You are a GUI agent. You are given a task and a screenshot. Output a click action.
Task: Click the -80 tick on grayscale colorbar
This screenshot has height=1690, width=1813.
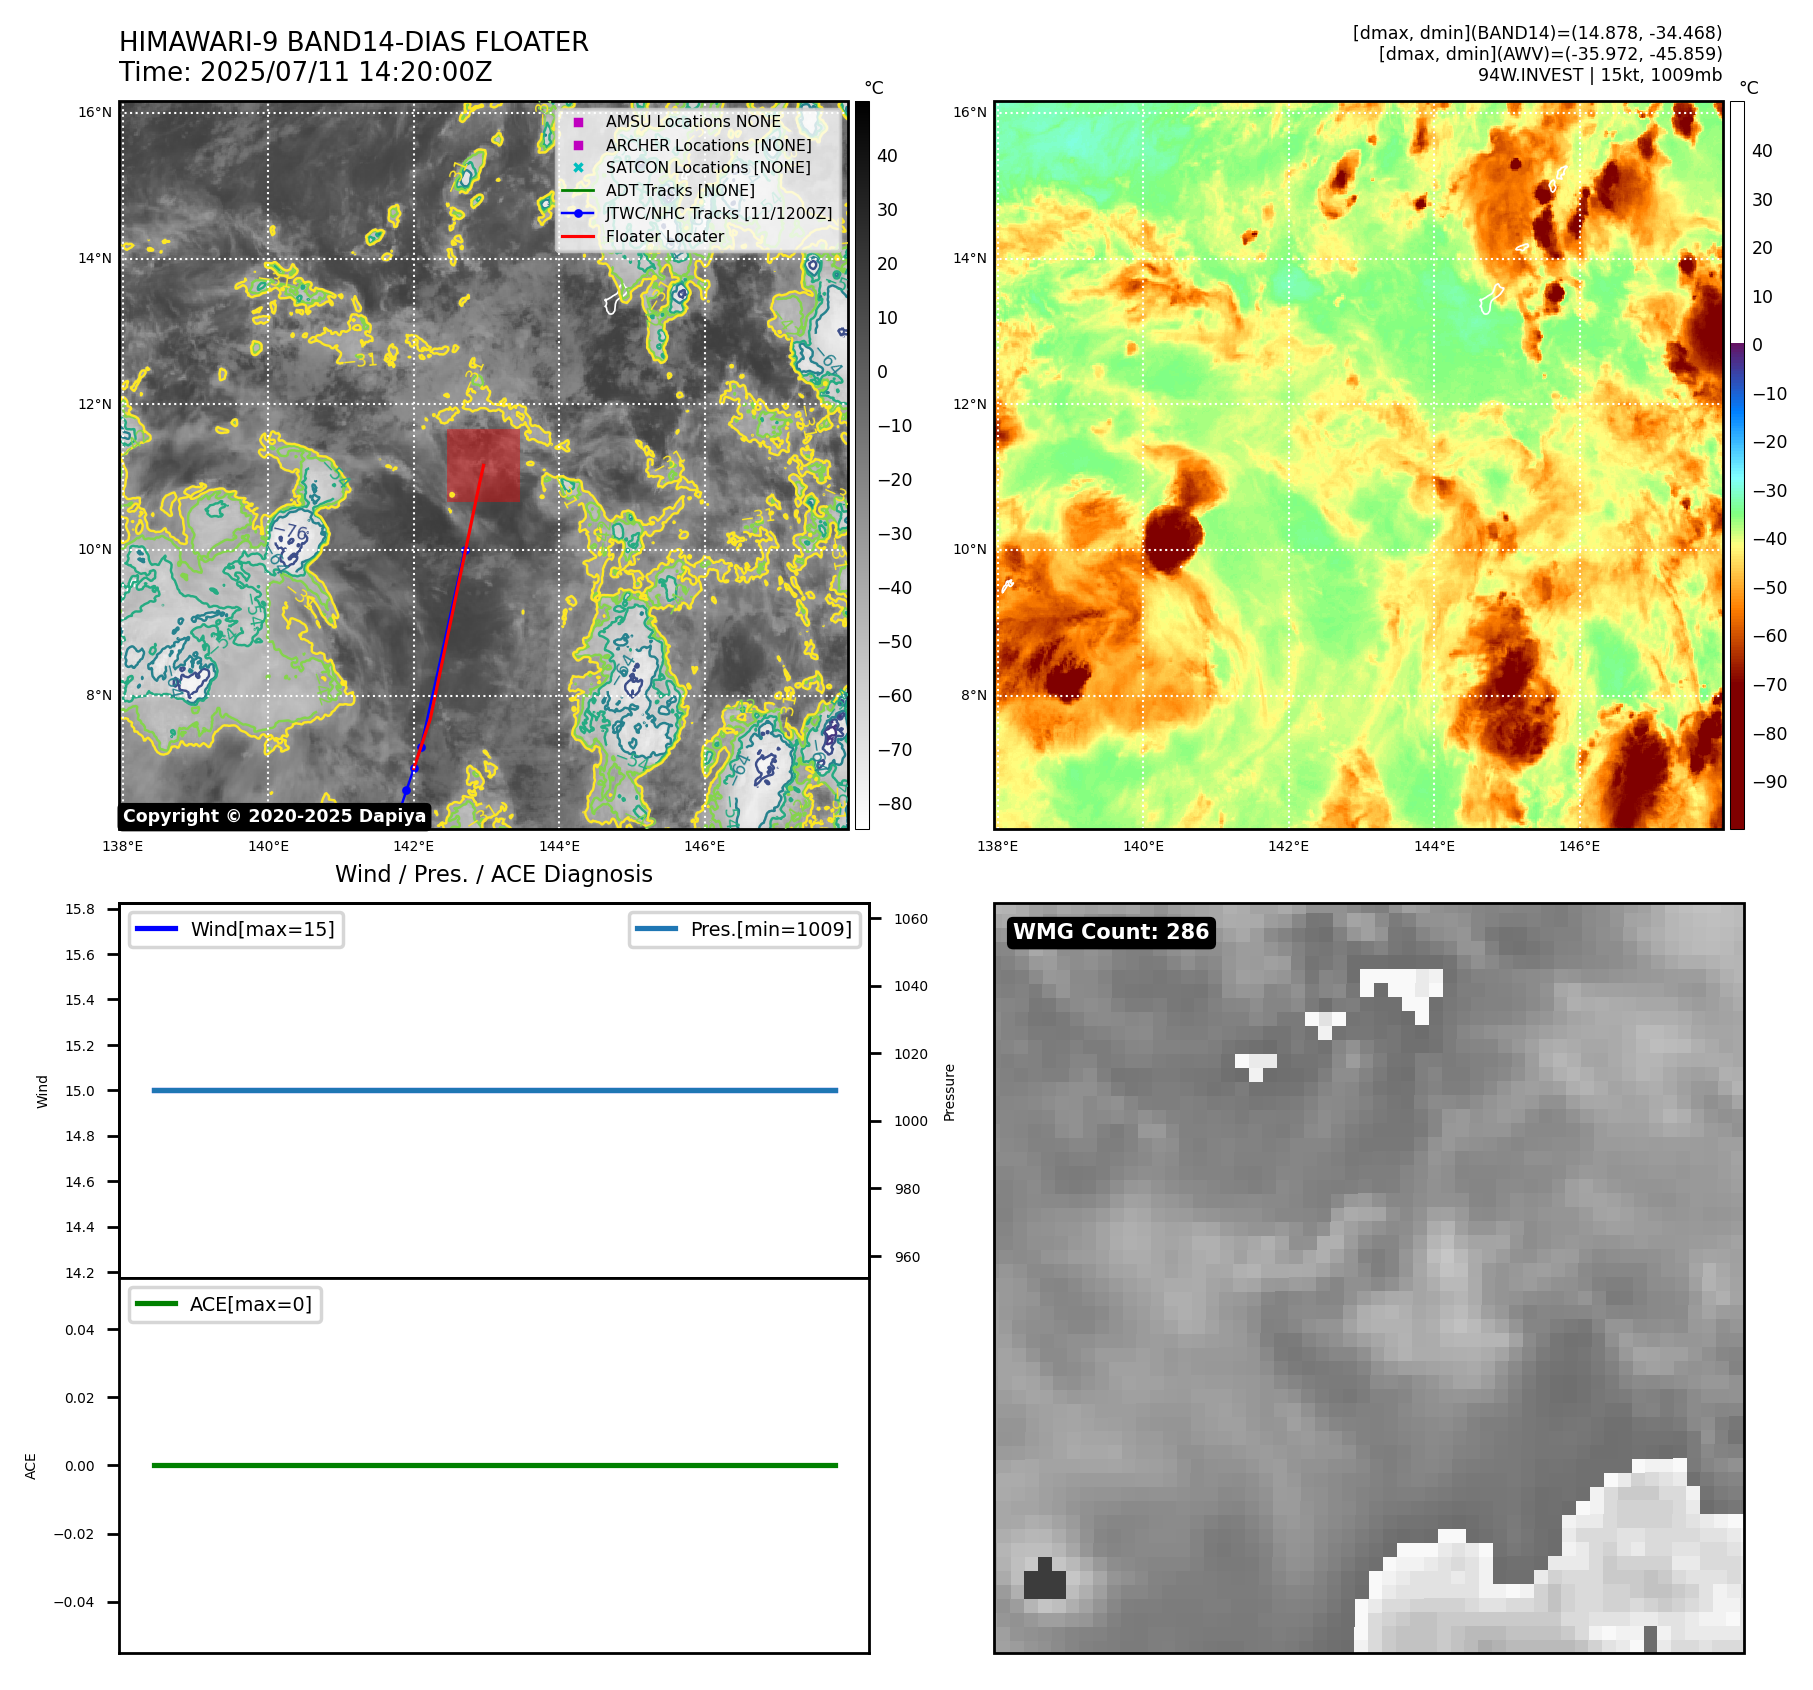tap(895, 804)
